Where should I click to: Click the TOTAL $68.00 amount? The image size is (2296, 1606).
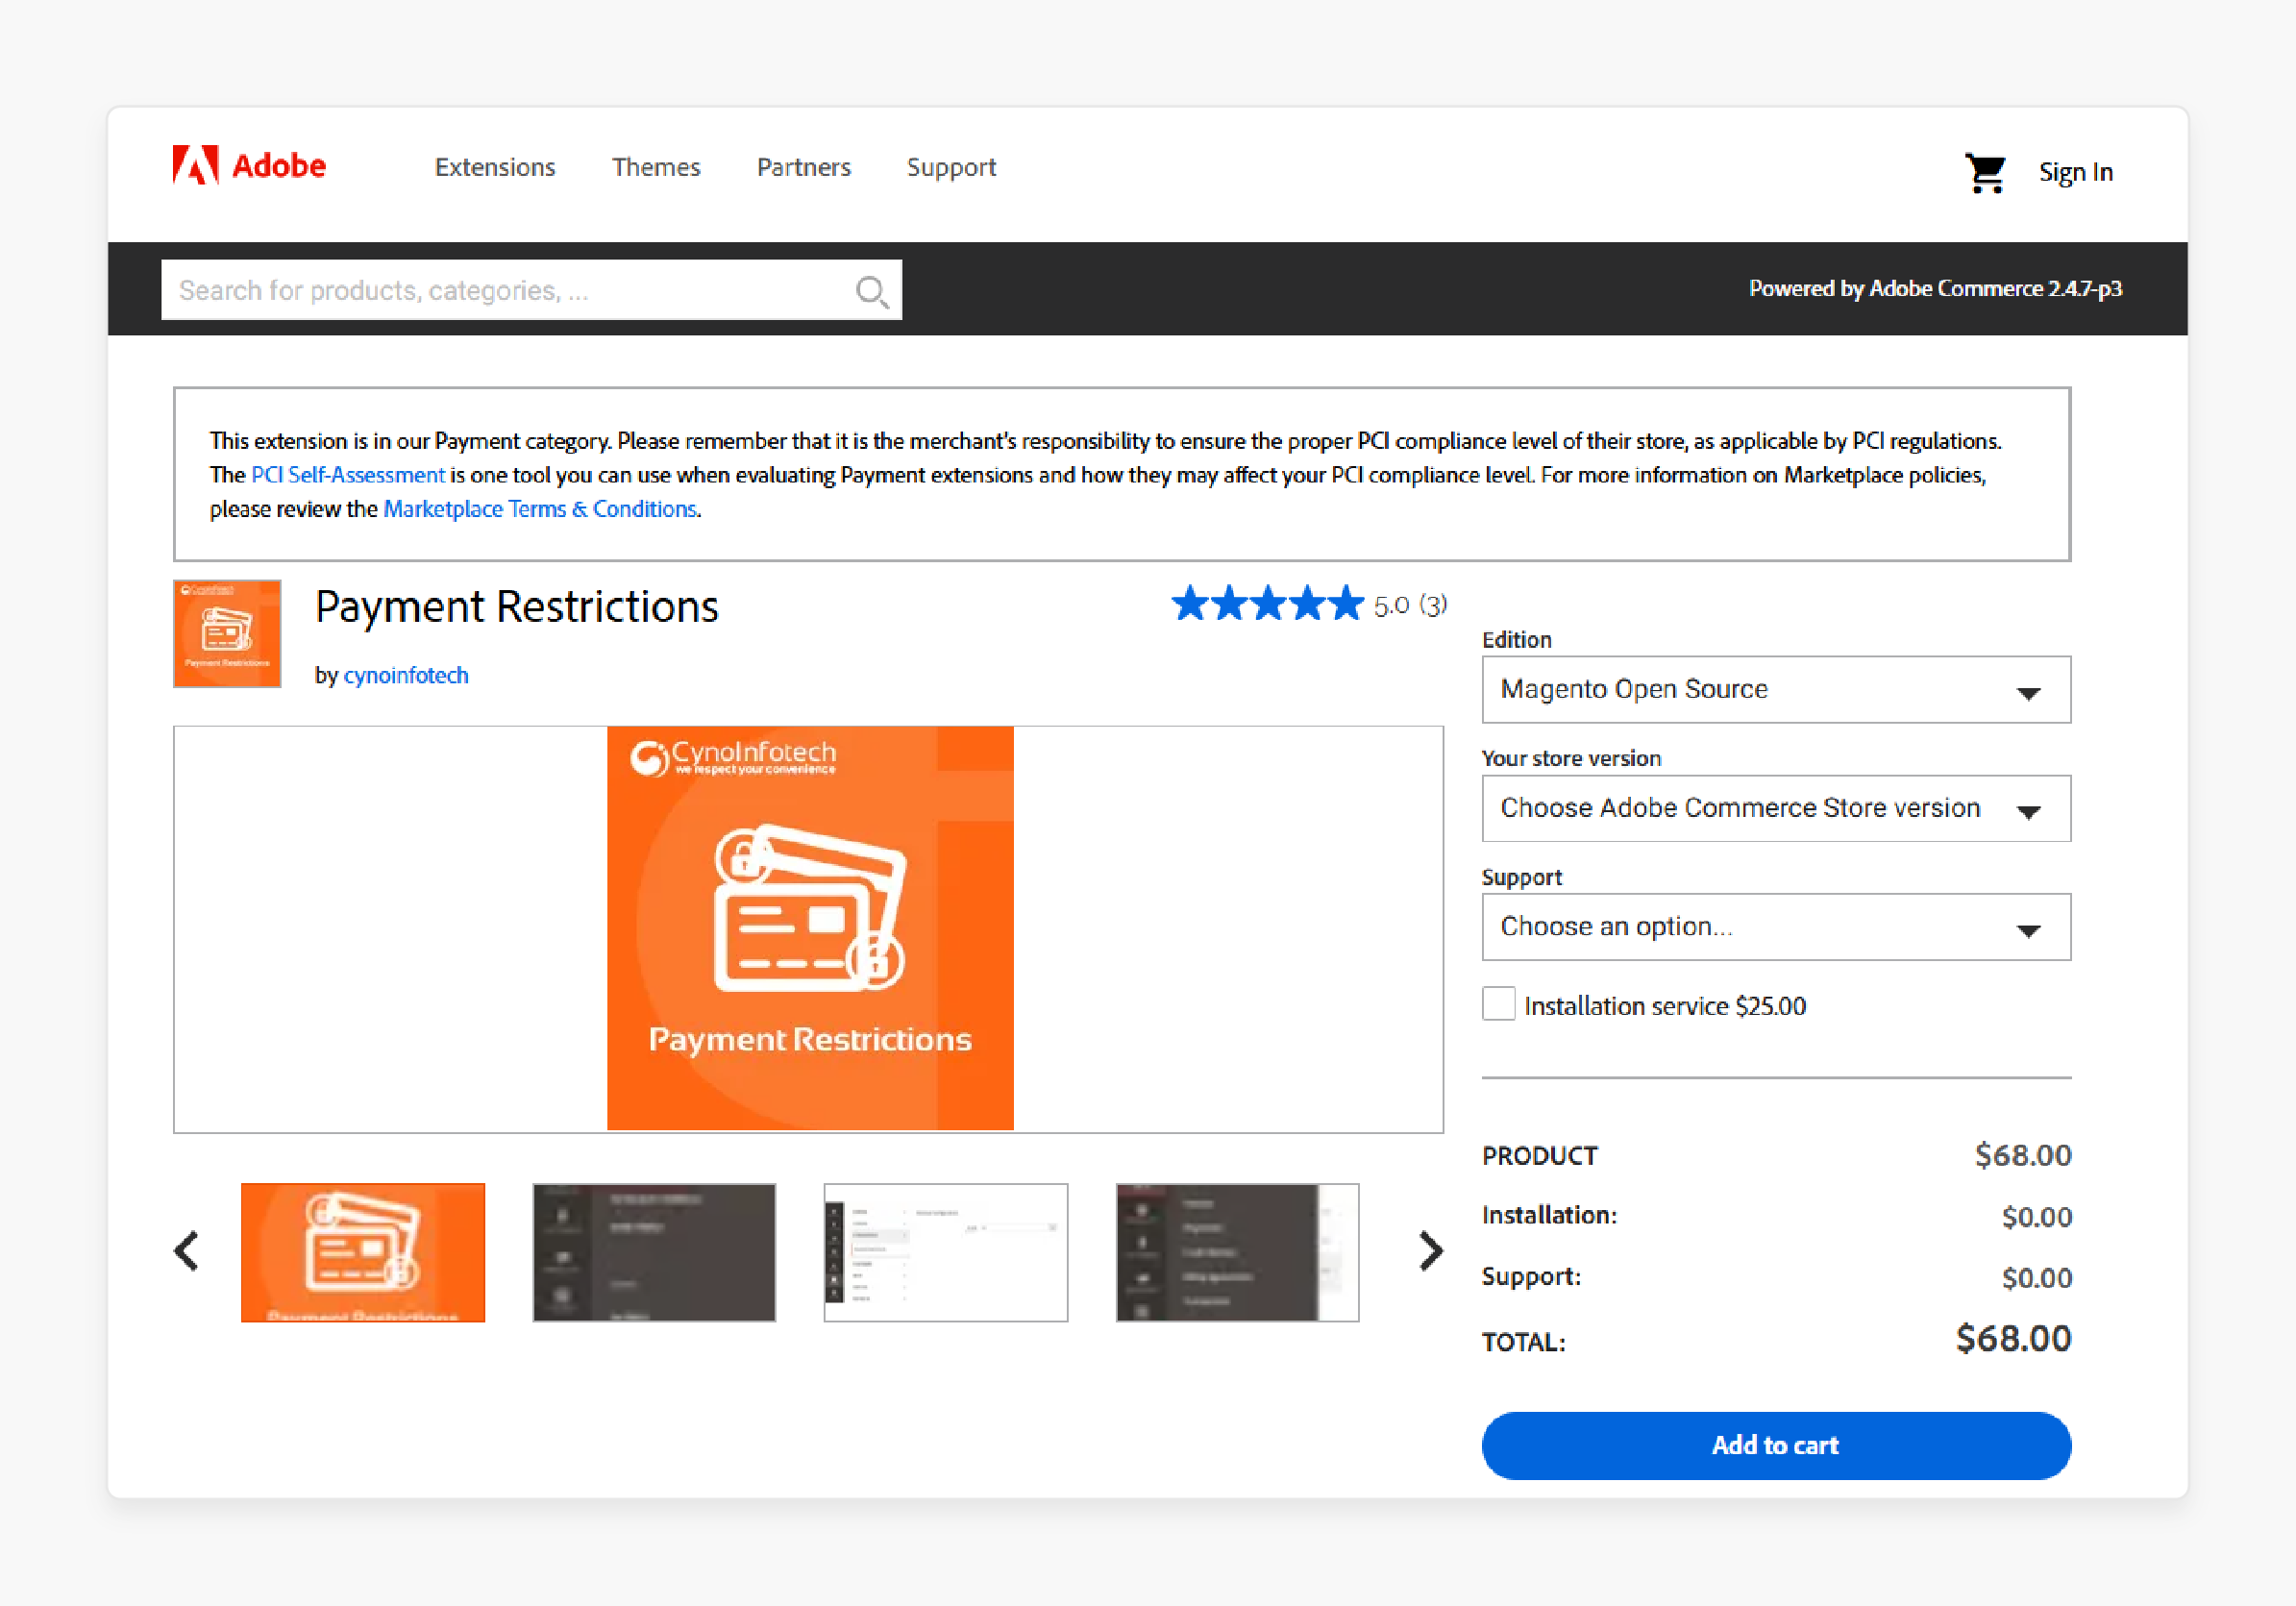2013,1339
